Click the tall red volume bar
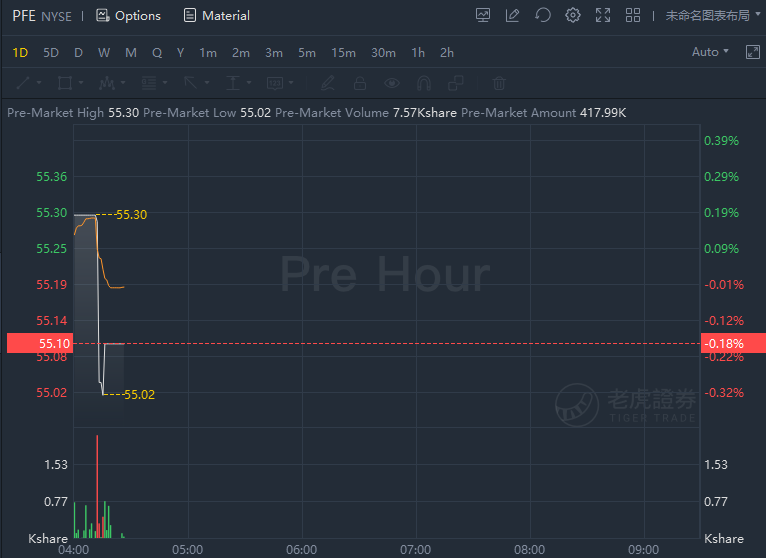Image resolution: width=766 pixels, height=558 pixels. pos(97,486)
